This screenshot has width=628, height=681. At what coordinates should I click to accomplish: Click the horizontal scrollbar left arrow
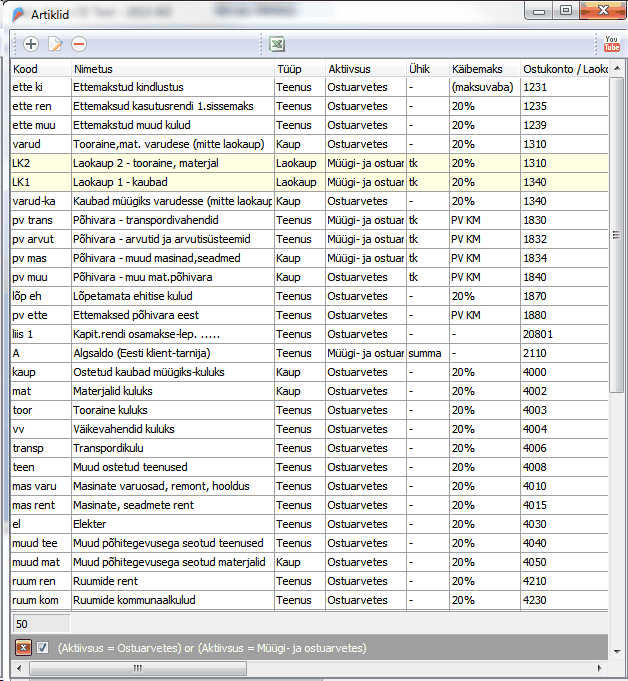tap(19, 668)
